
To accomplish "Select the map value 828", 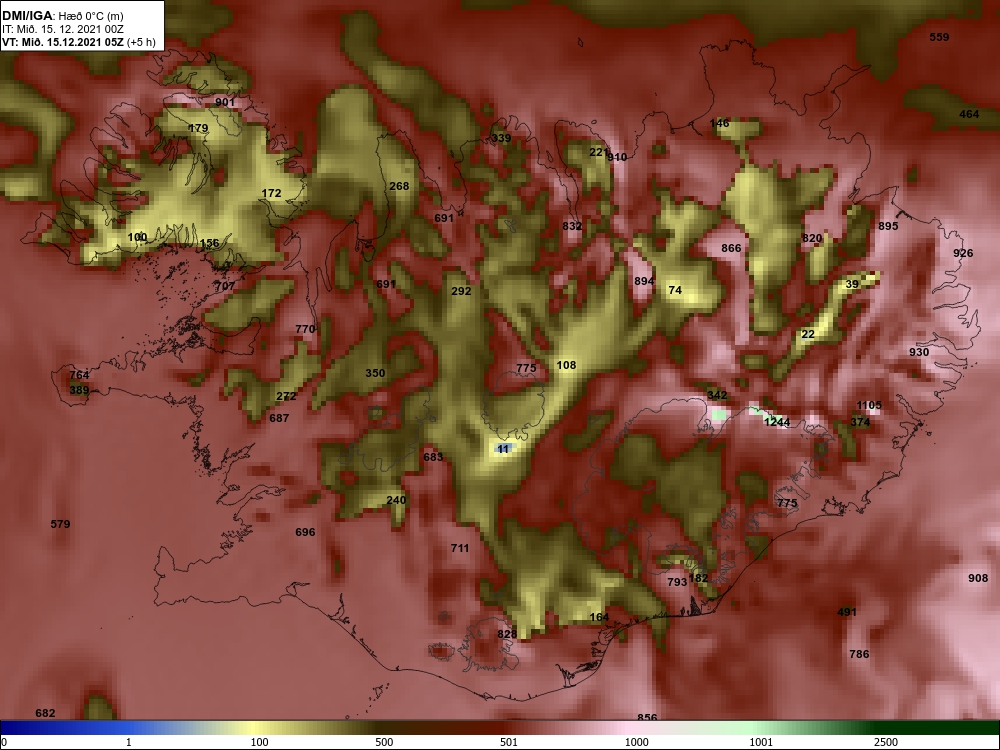I will coord(507,634).
